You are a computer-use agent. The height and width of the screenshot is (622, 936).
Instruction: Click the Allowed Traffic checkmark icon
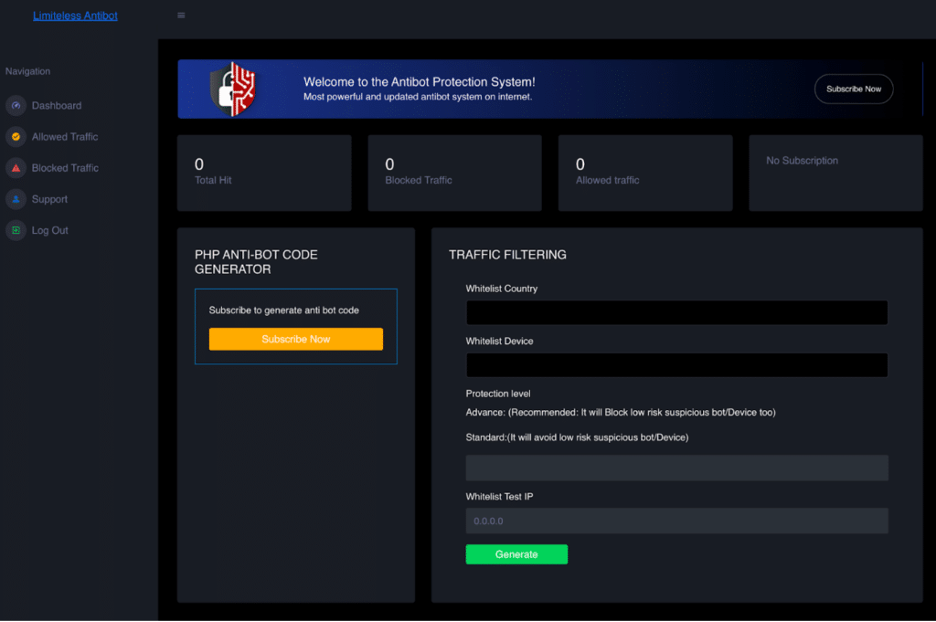[x=15, y=137]
